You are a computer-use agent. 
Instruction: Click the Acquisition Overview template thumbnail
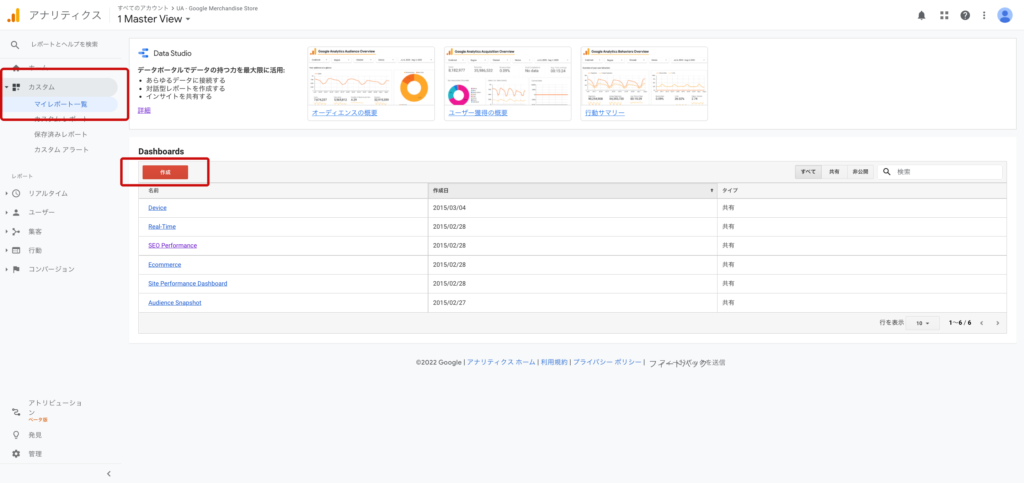[x=507, y=76]
